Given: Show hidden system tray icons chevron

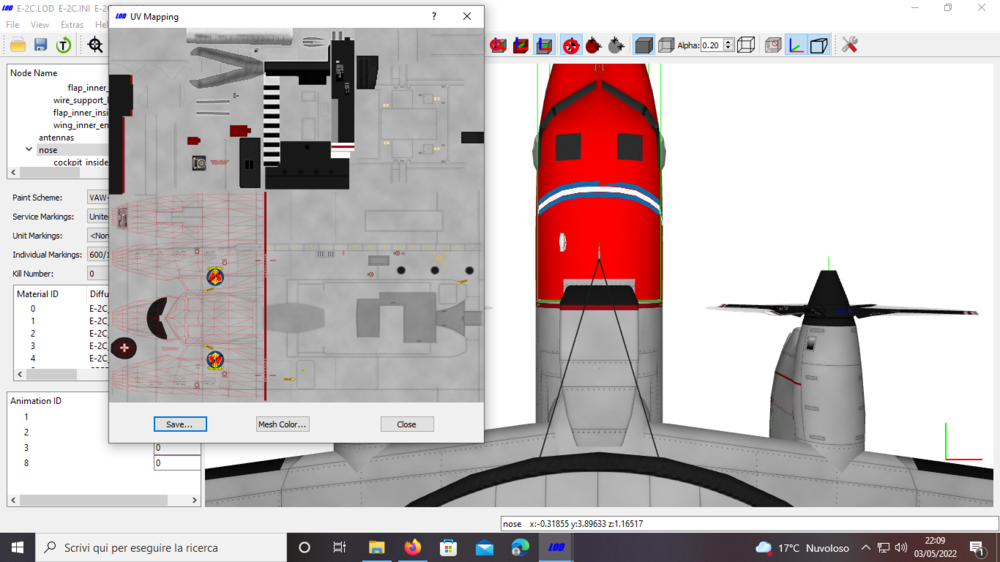Looking at the screenshot, I should point(865,548).
